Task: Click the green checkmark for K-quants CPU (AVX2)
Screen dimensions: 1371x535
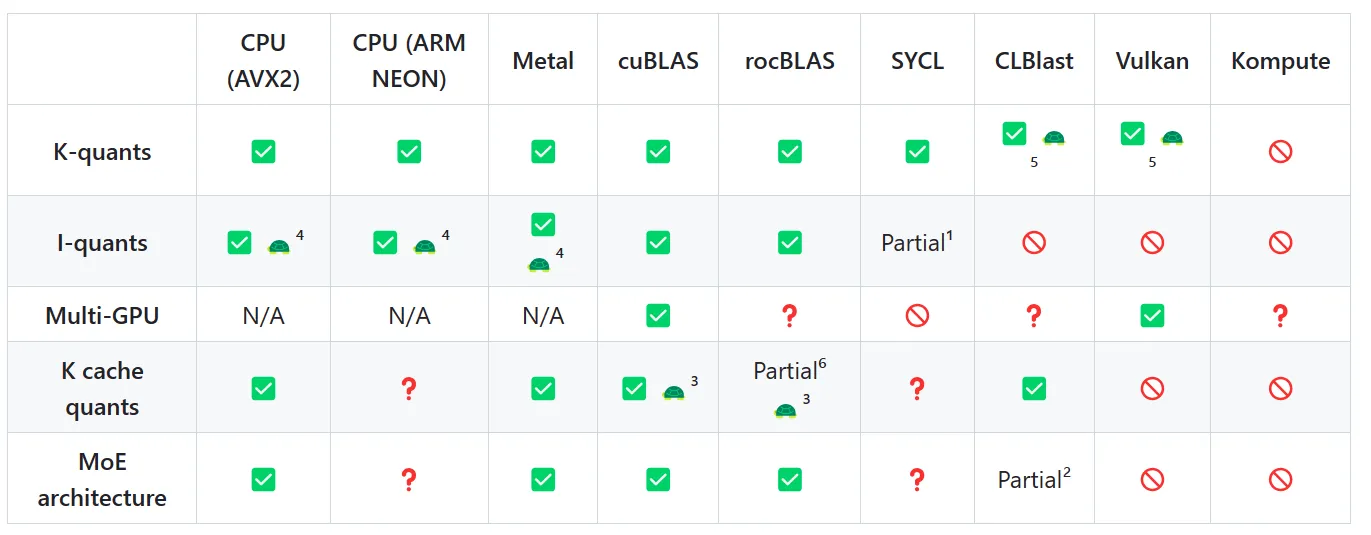Action: click(x=263, y=152)
